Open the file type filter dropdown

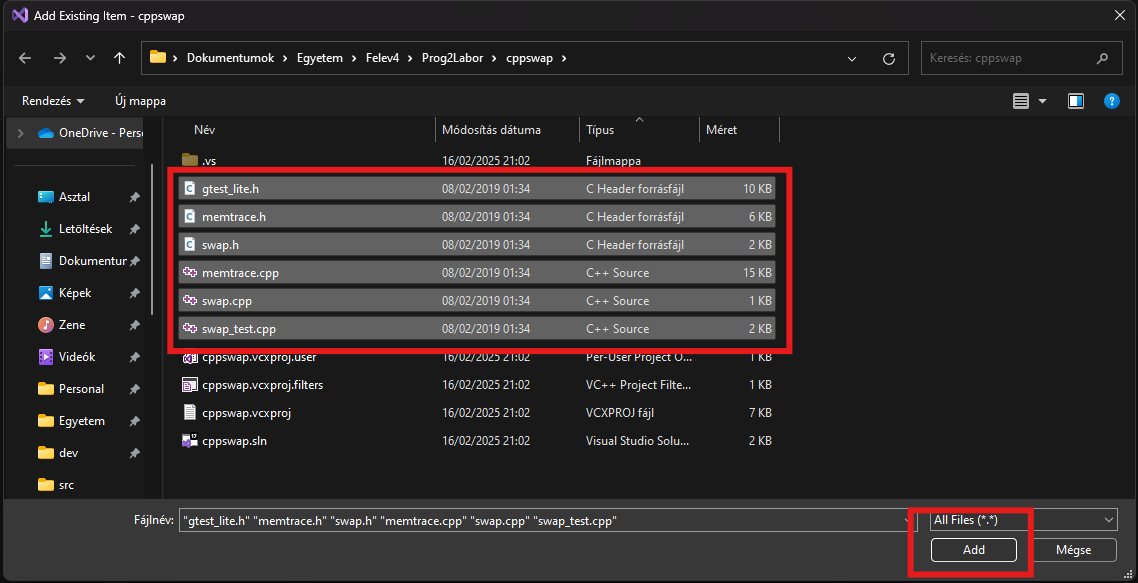pyautogui.click(x=1022, y=520)
